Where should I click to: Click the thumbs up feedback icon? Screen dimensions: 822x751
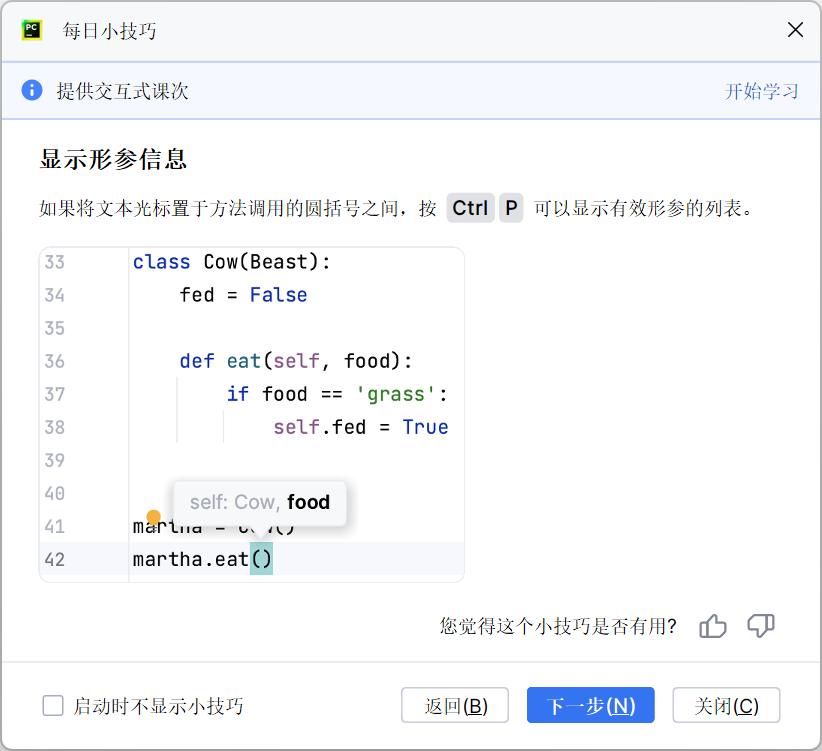pos(713,627)
